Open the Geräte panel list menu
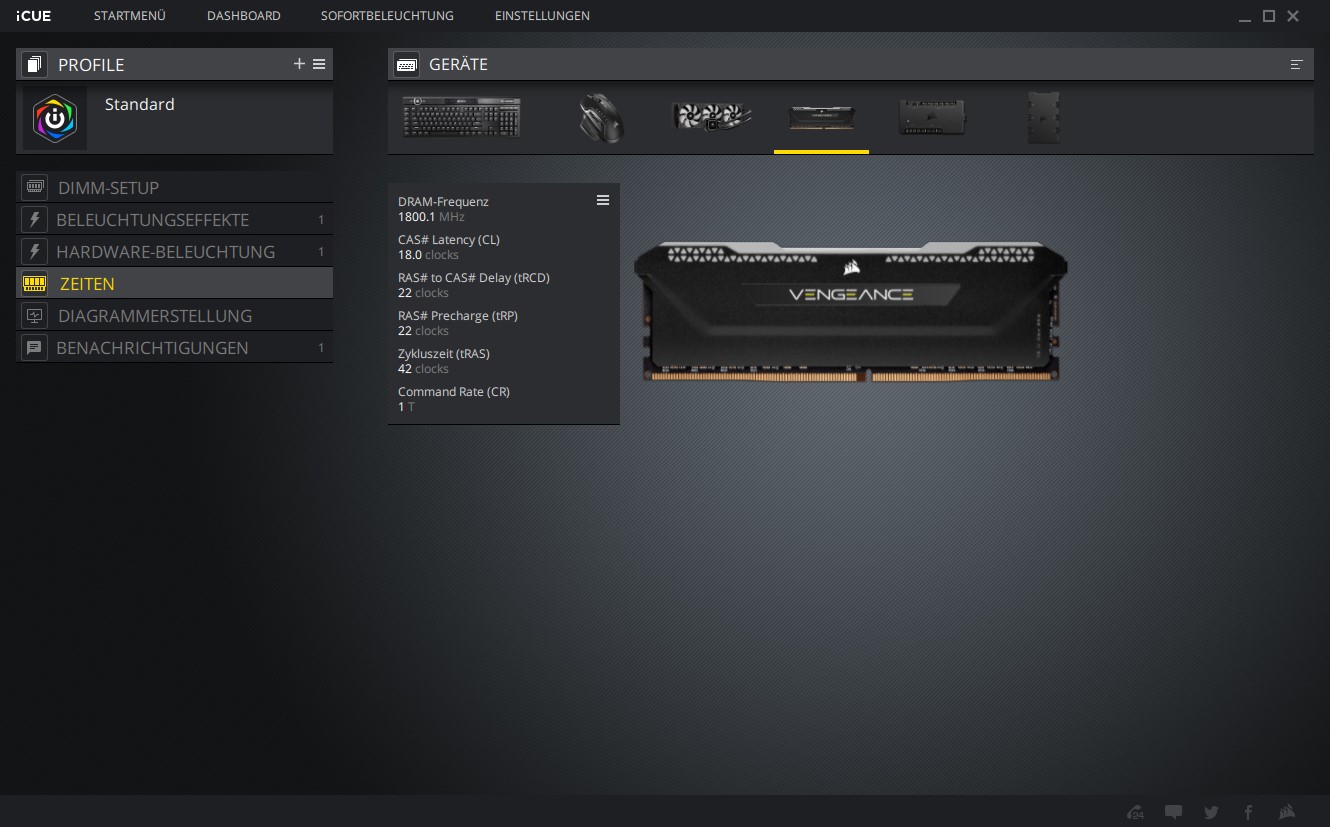Screen dimensions: 1330x827 point(1297,64)
